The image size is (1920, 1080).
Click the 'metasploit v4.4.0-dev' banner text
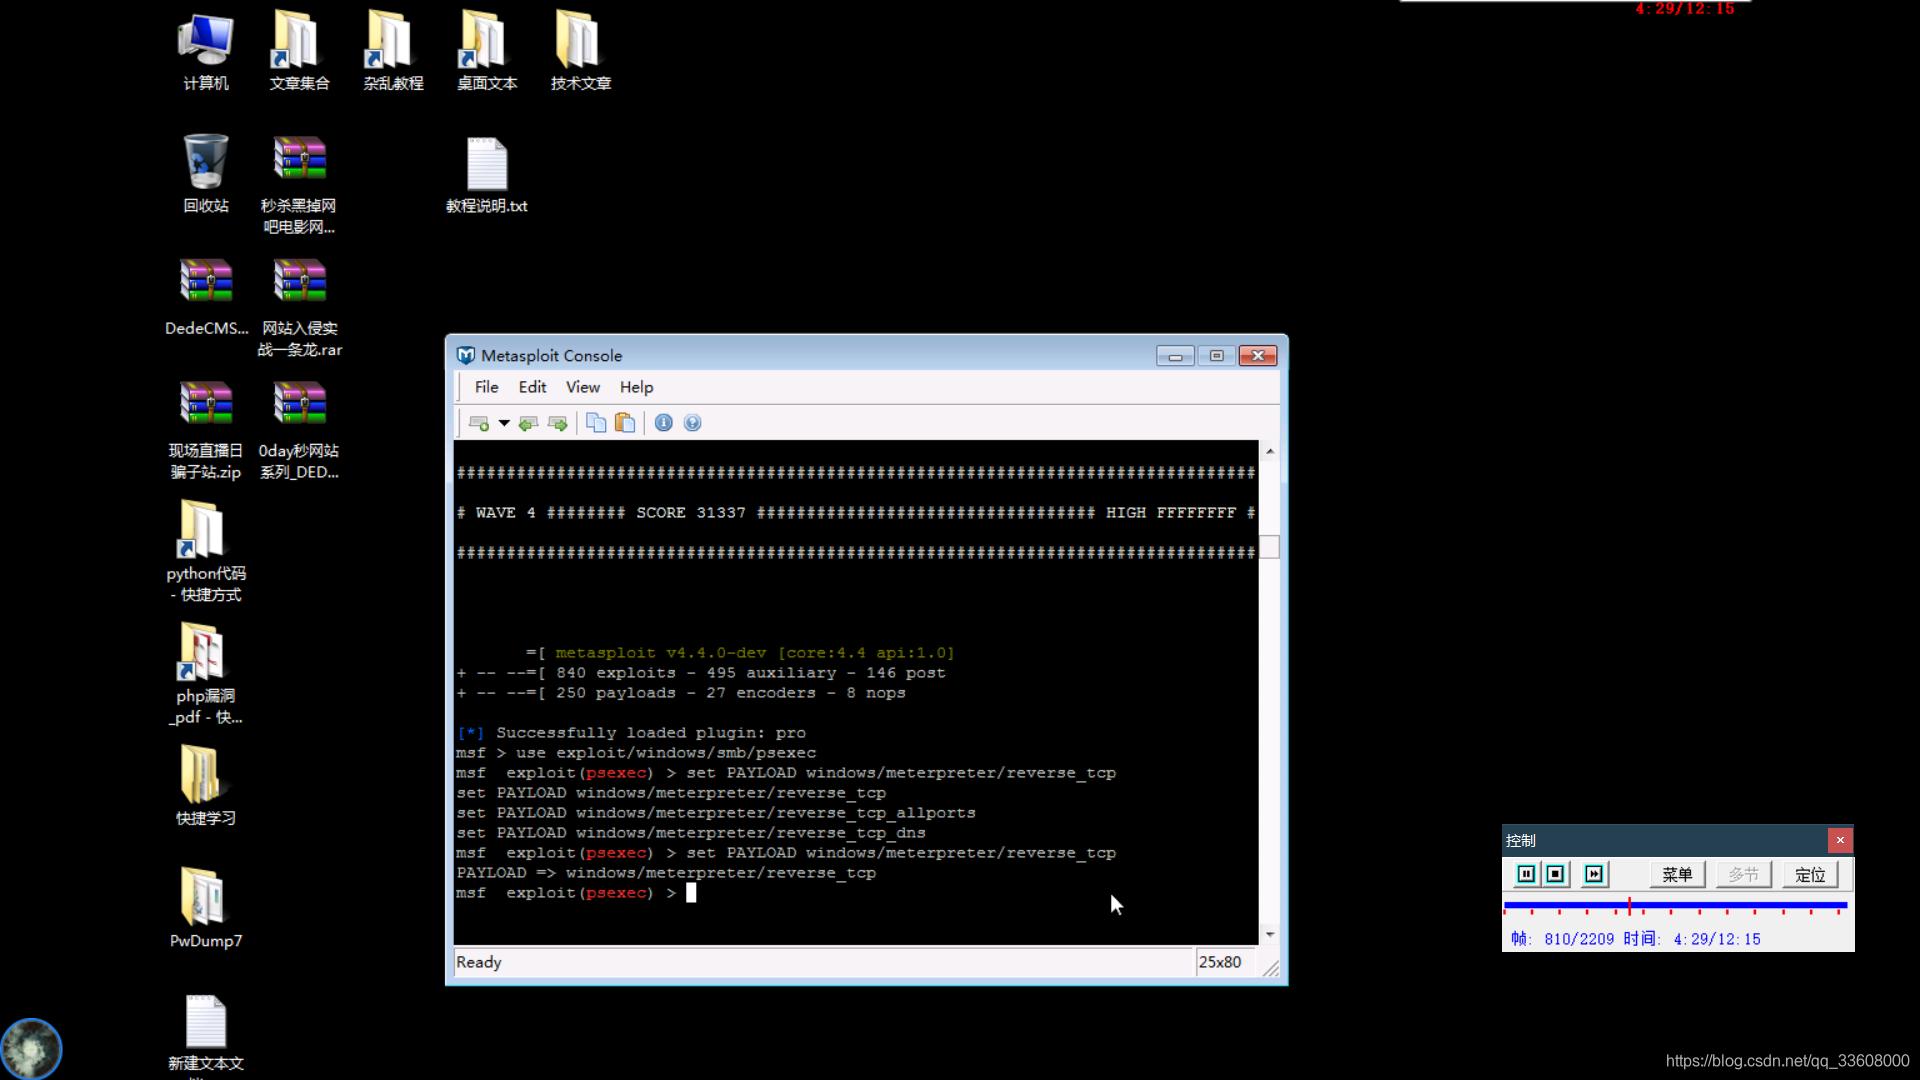[x=755, y=653]
